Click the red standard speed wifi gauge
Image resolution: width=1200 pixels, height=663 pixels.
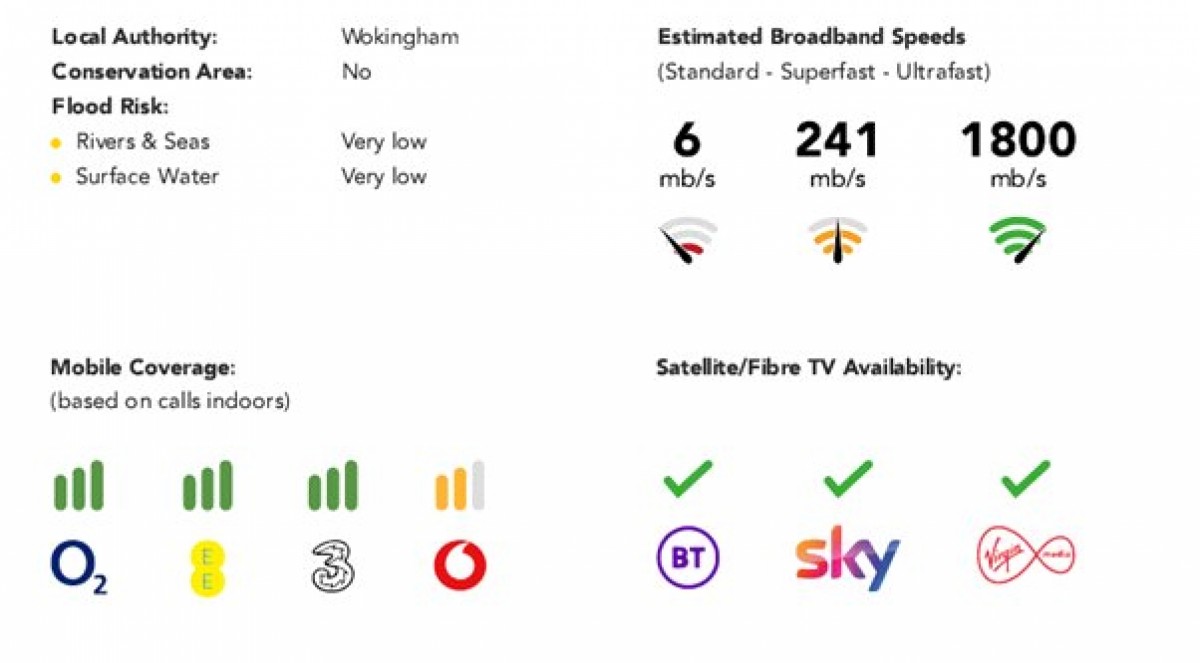[x=687, y=241]
